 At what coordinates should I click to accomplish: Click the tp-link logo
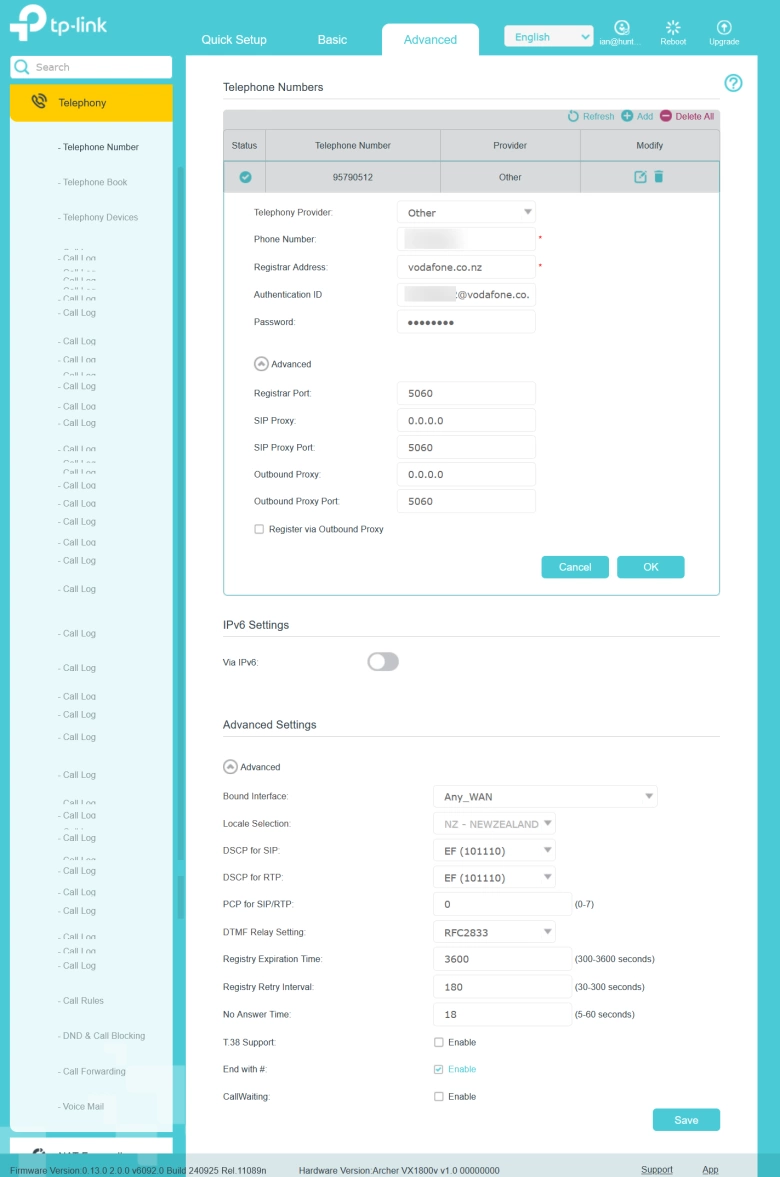(58, 23)
